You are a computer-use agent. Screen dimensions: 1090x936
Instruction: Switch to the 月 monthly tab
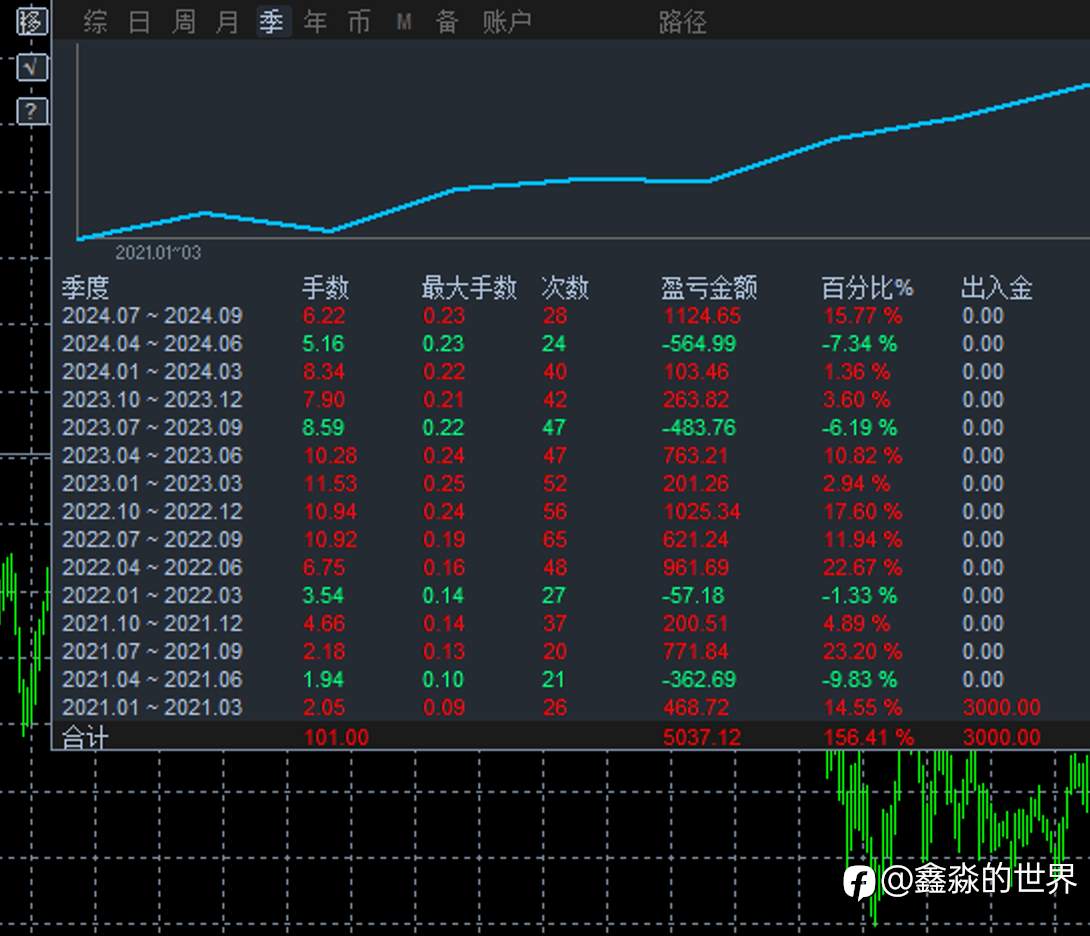tap(227, 22)
